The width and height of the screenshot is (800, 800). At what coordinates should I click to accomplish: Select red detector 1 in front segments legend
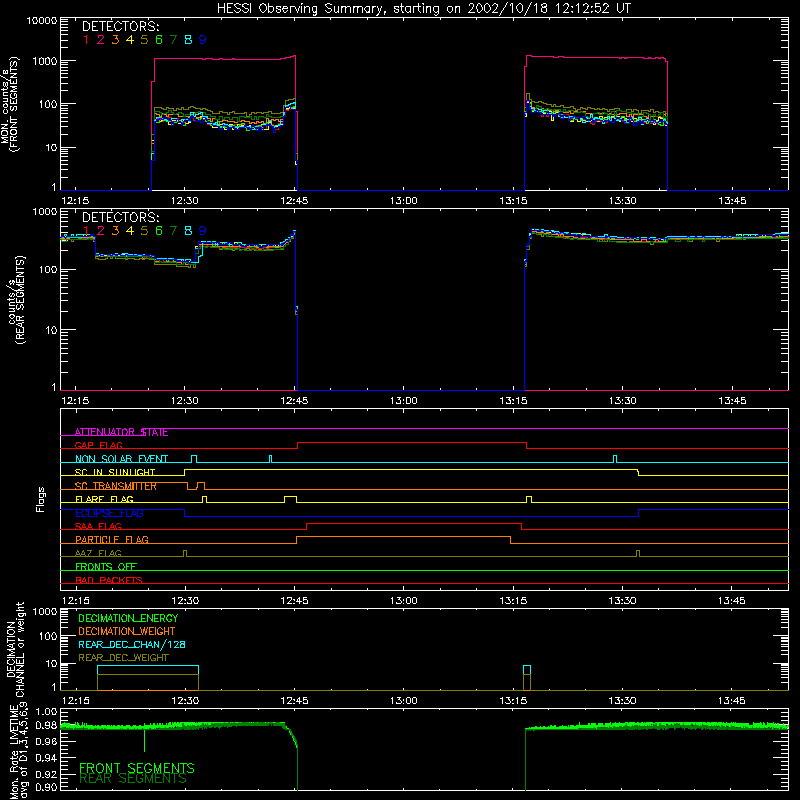[86, 40]
